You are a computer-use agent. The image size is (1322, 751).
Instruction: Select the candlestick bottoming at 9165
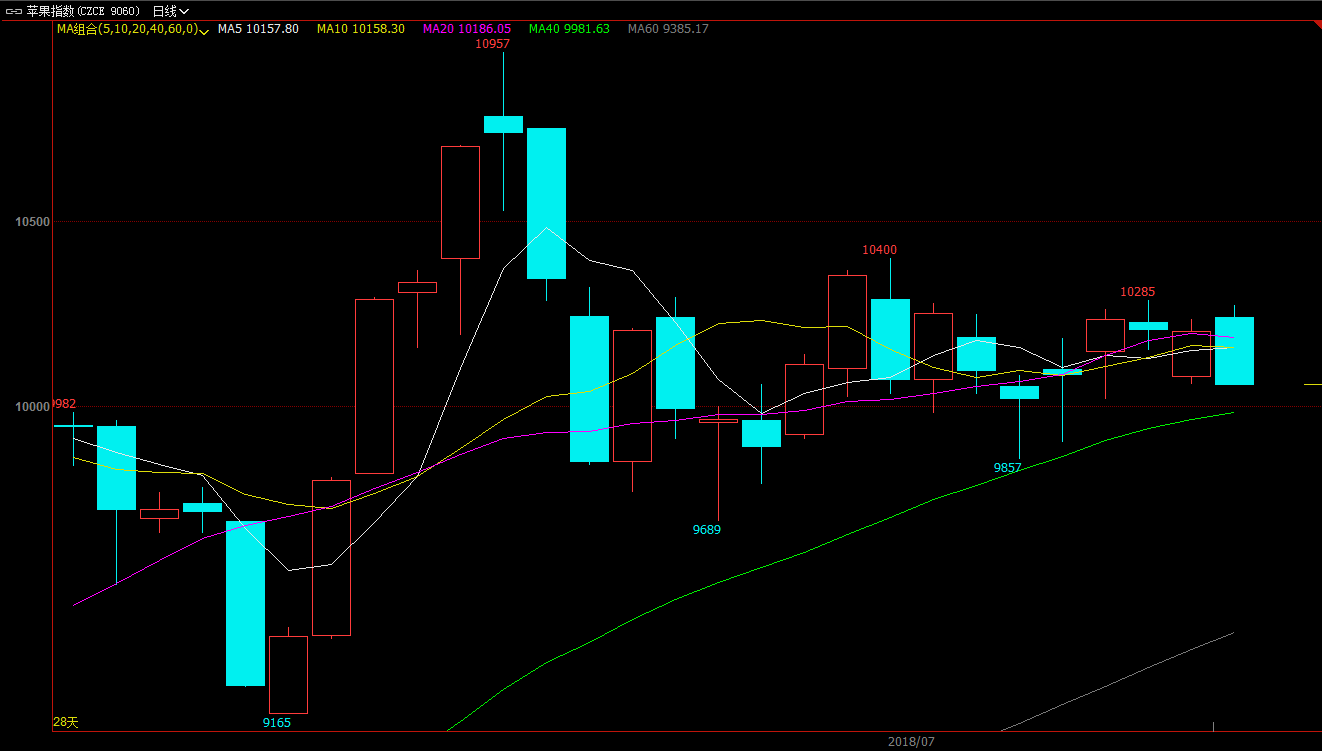click(288, 674)
